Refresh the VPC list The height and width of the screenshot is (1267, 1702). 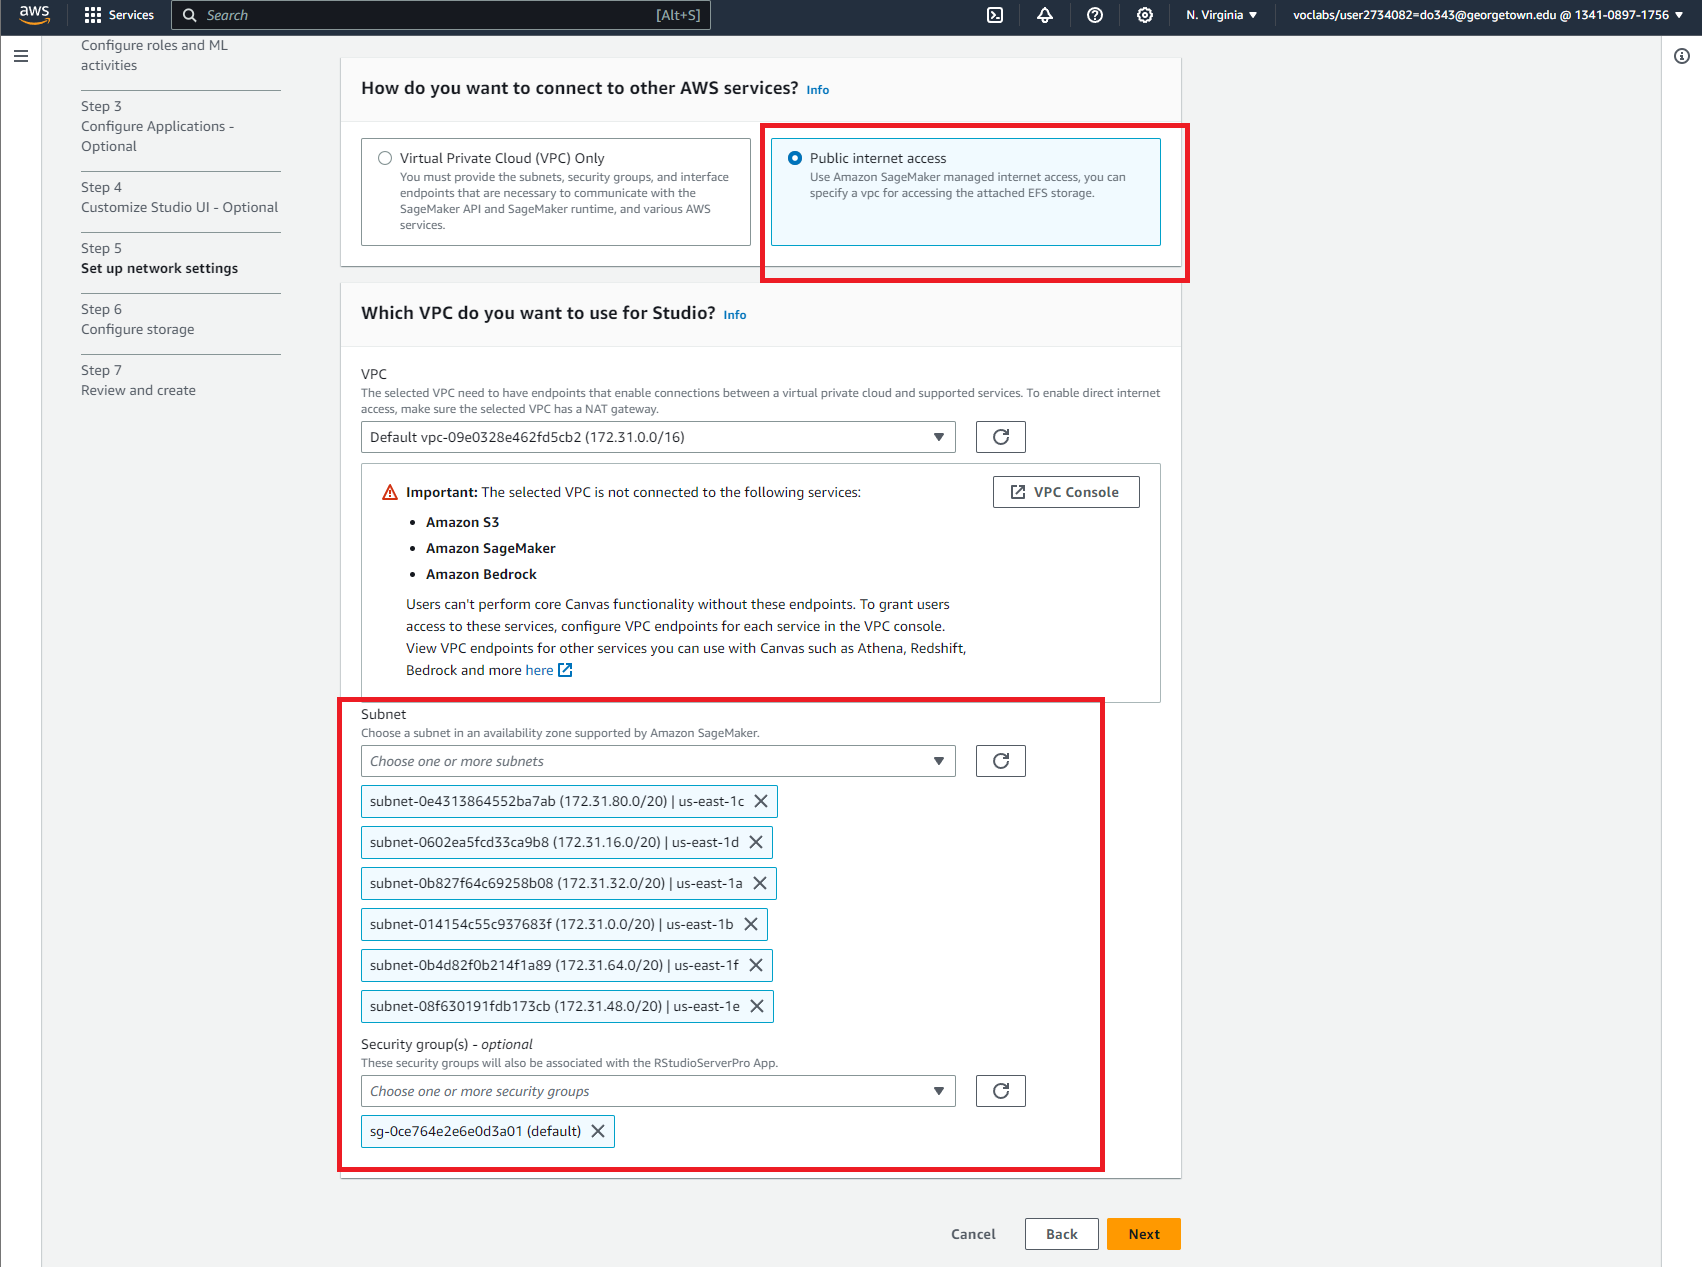coord(1001,437)
